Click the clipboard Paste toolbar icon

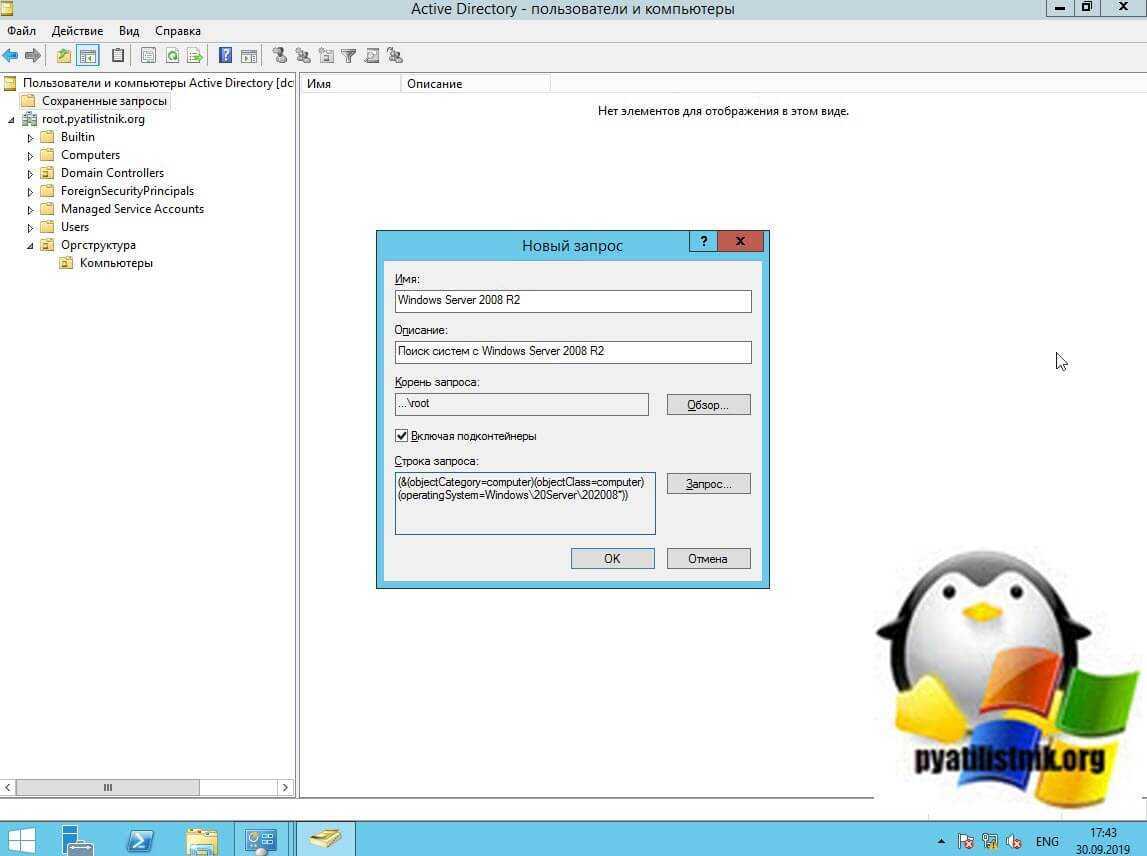(x=118, y=56)
